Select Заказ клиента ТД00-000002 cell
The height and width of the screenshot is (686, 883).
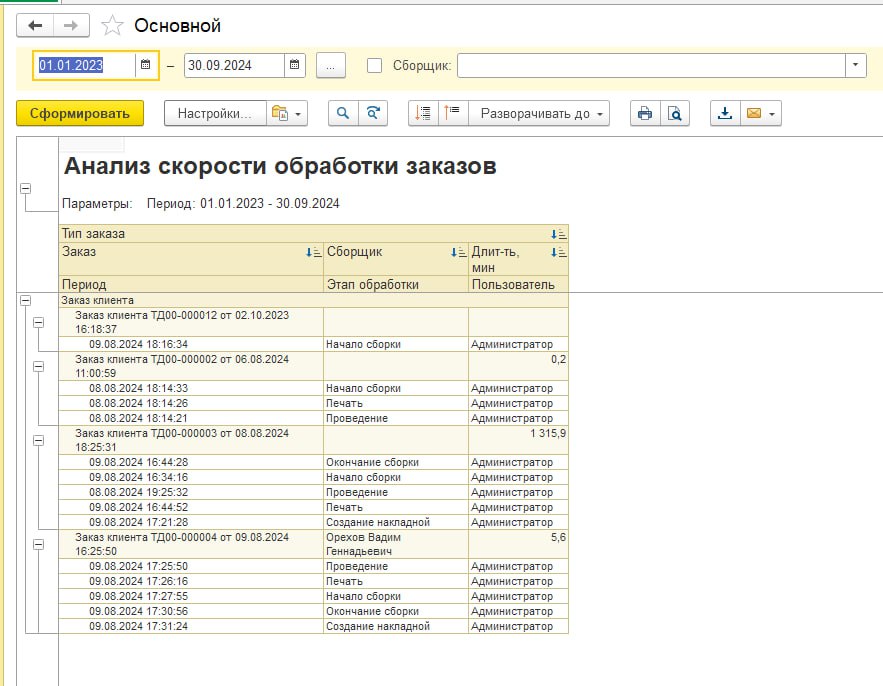[x=191, y=366]
